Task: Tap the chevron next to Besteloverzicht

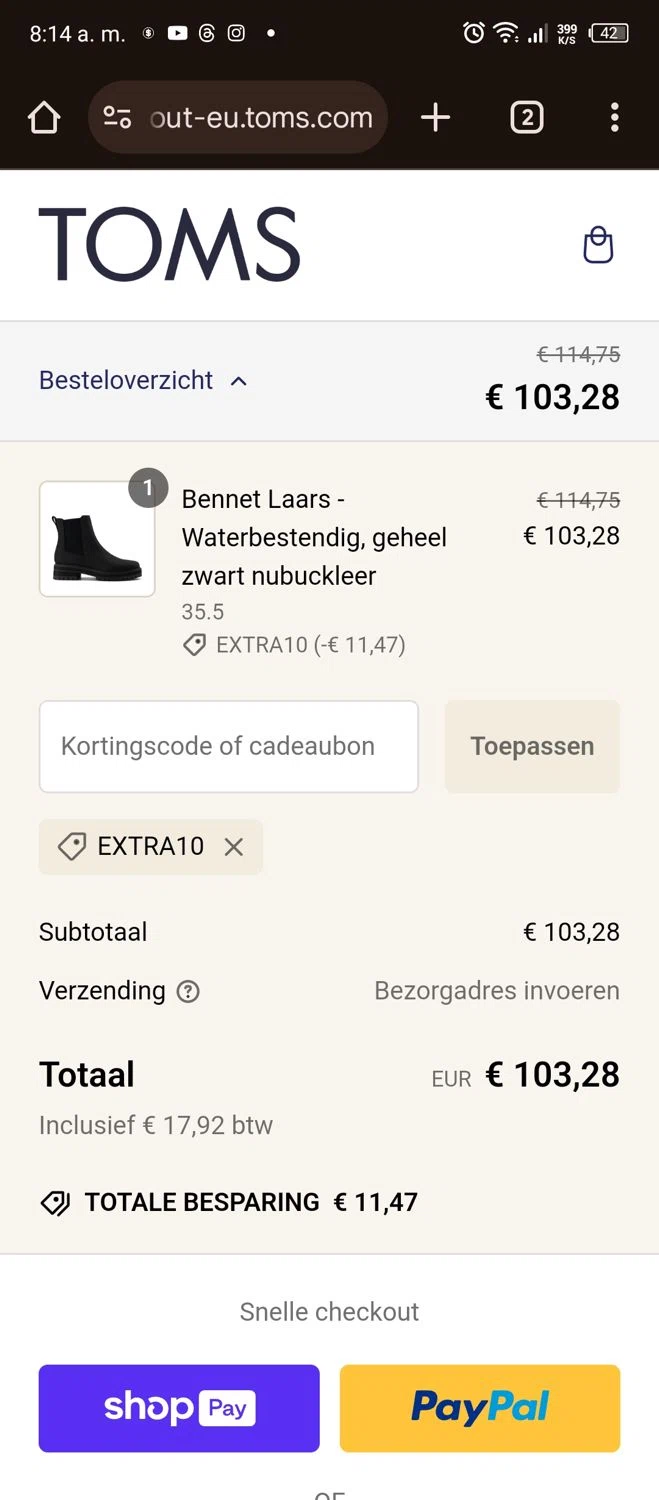Action: click(239, 381)
